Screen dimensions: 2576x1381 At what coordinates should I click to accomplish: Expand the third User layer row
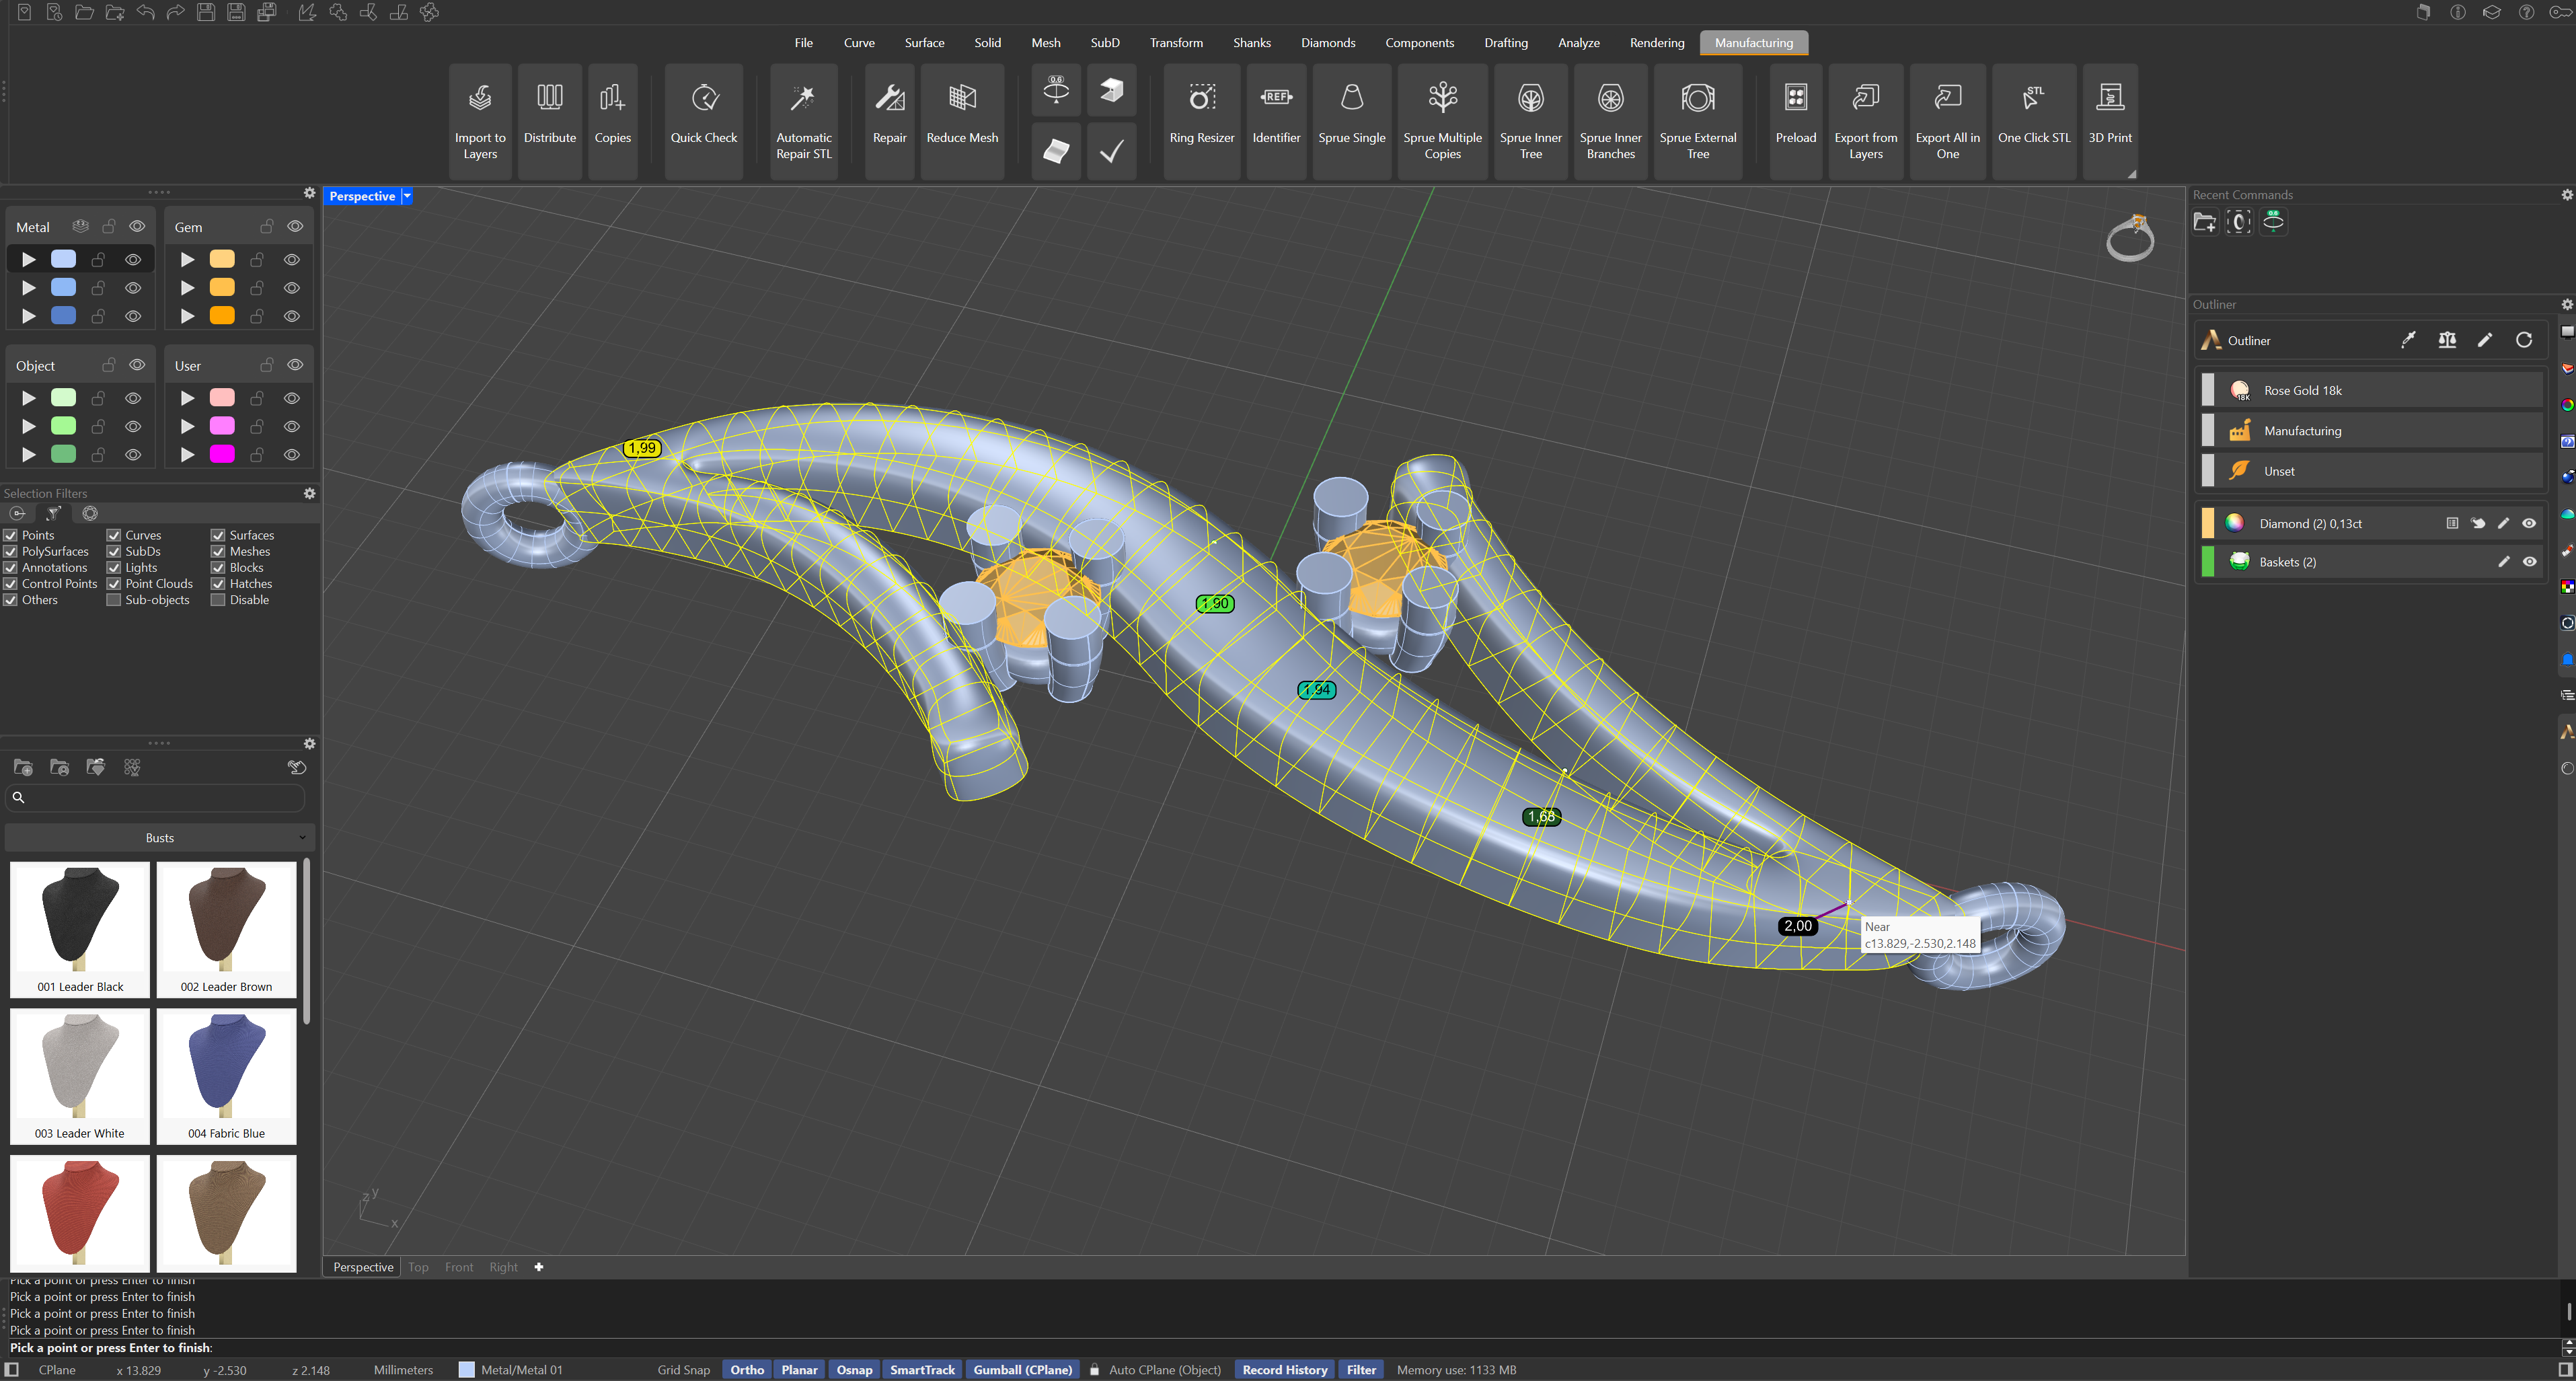(x=187, y=455)
